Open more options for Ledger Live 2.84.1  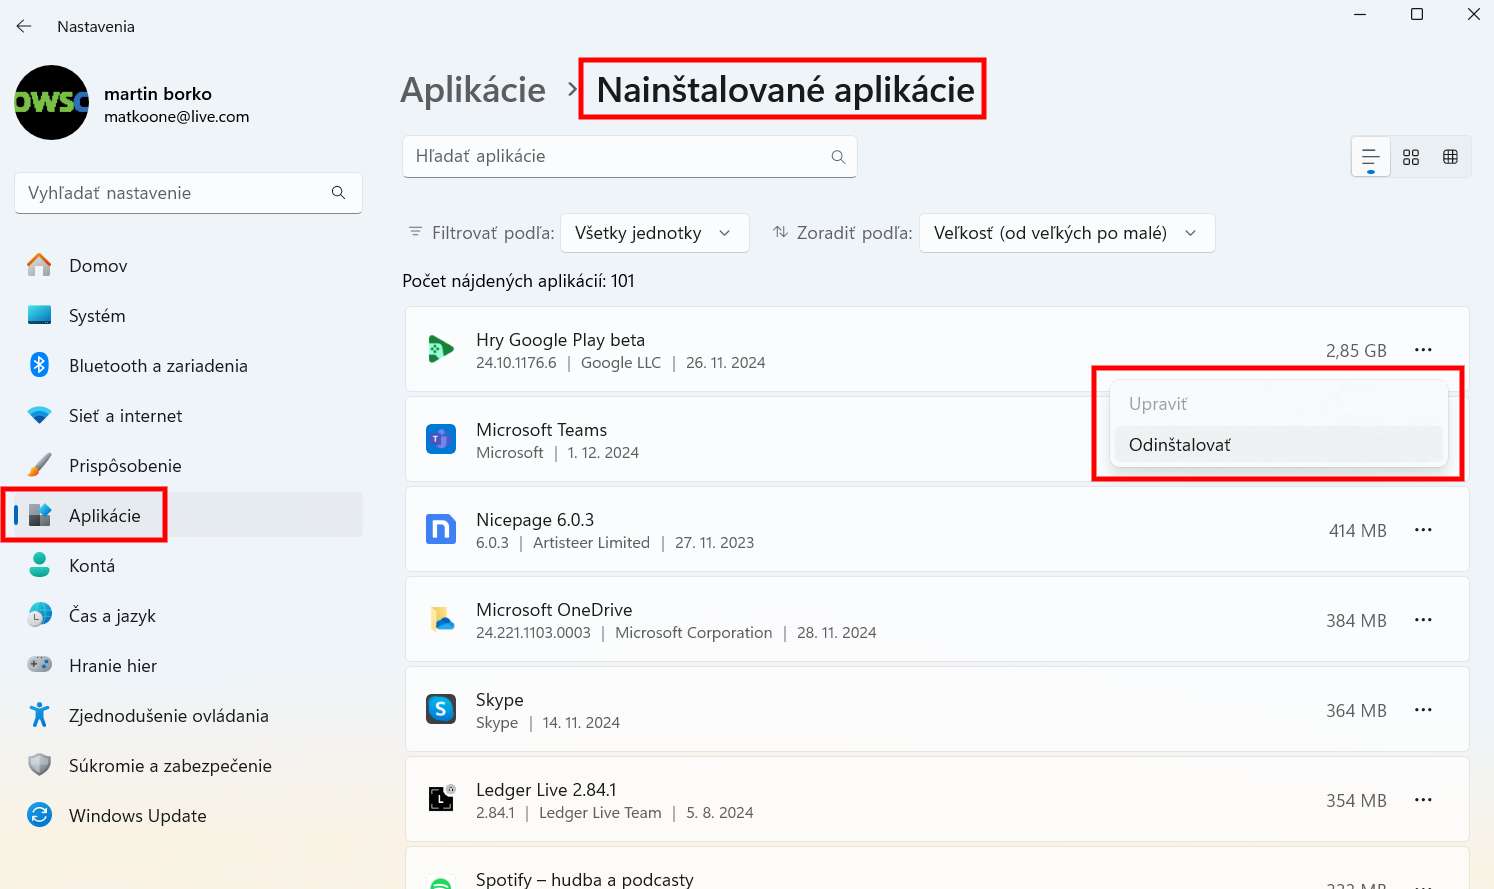pyautogui.click(x=1423, y=800)
